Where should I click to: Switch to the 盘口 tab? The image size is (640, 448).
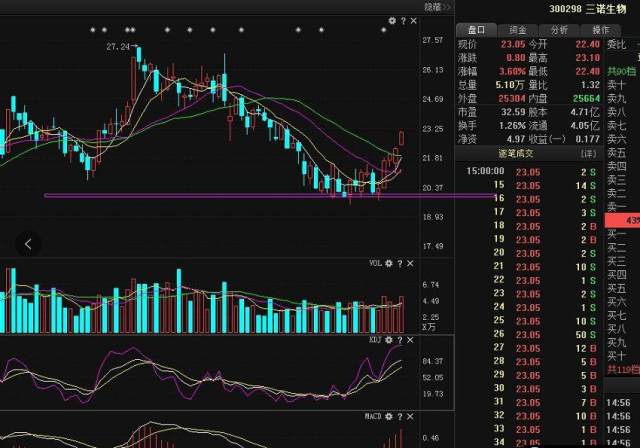(478, 30)
